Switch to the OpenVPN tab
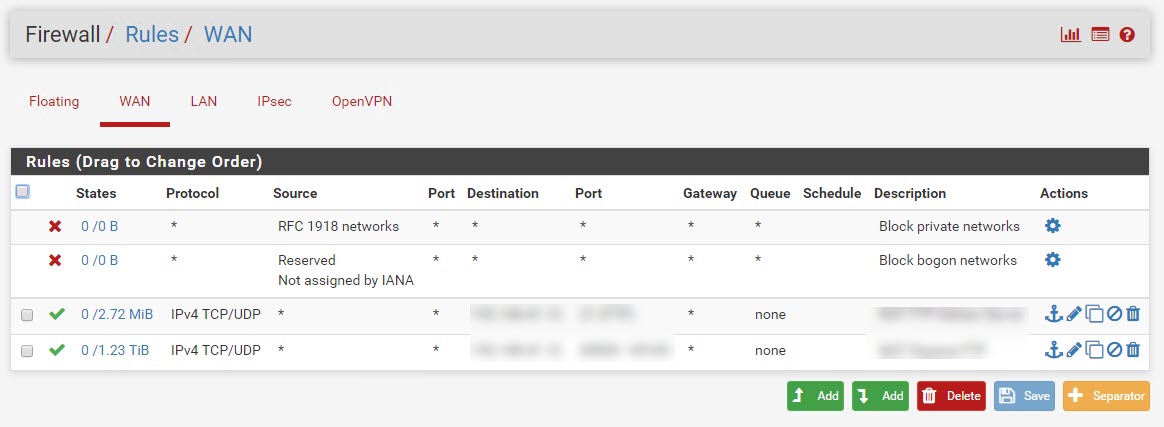Image resolution: width=1164 pixels, height=427 pixels. (x=362, y=102)
